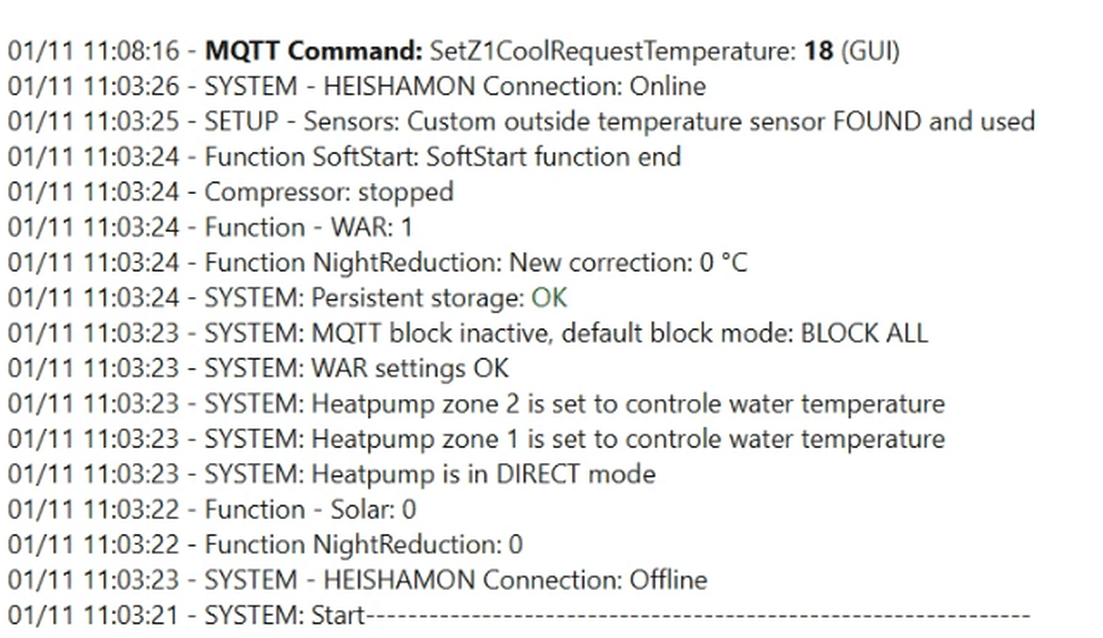
Task: Select the Heatpump zone 2 water temperature line
Action: (x=476, y=404)
